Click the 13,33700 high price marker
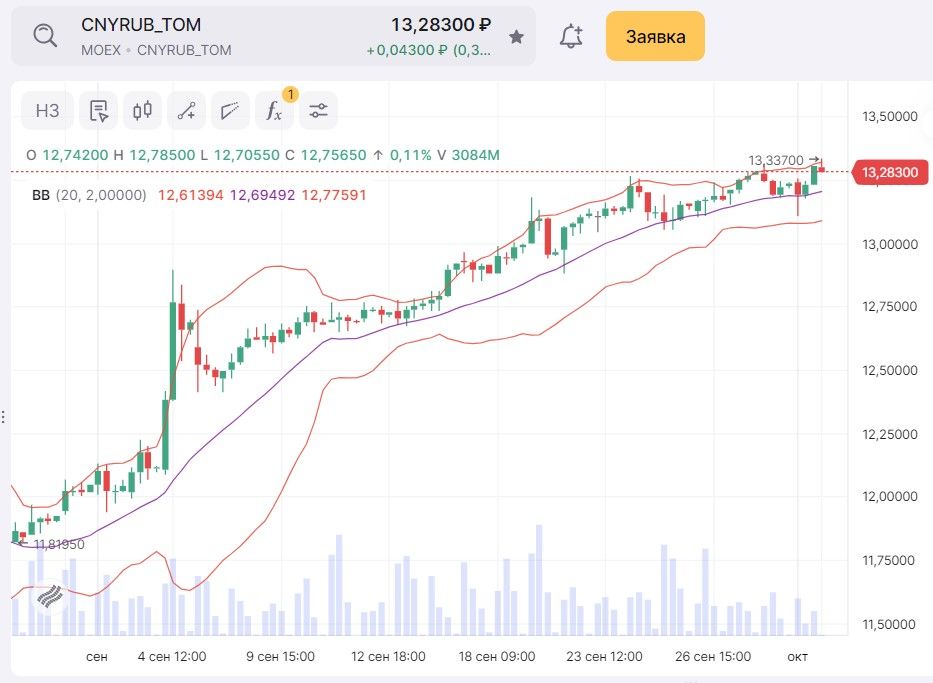The image size is (933, 683). (776, 160)
